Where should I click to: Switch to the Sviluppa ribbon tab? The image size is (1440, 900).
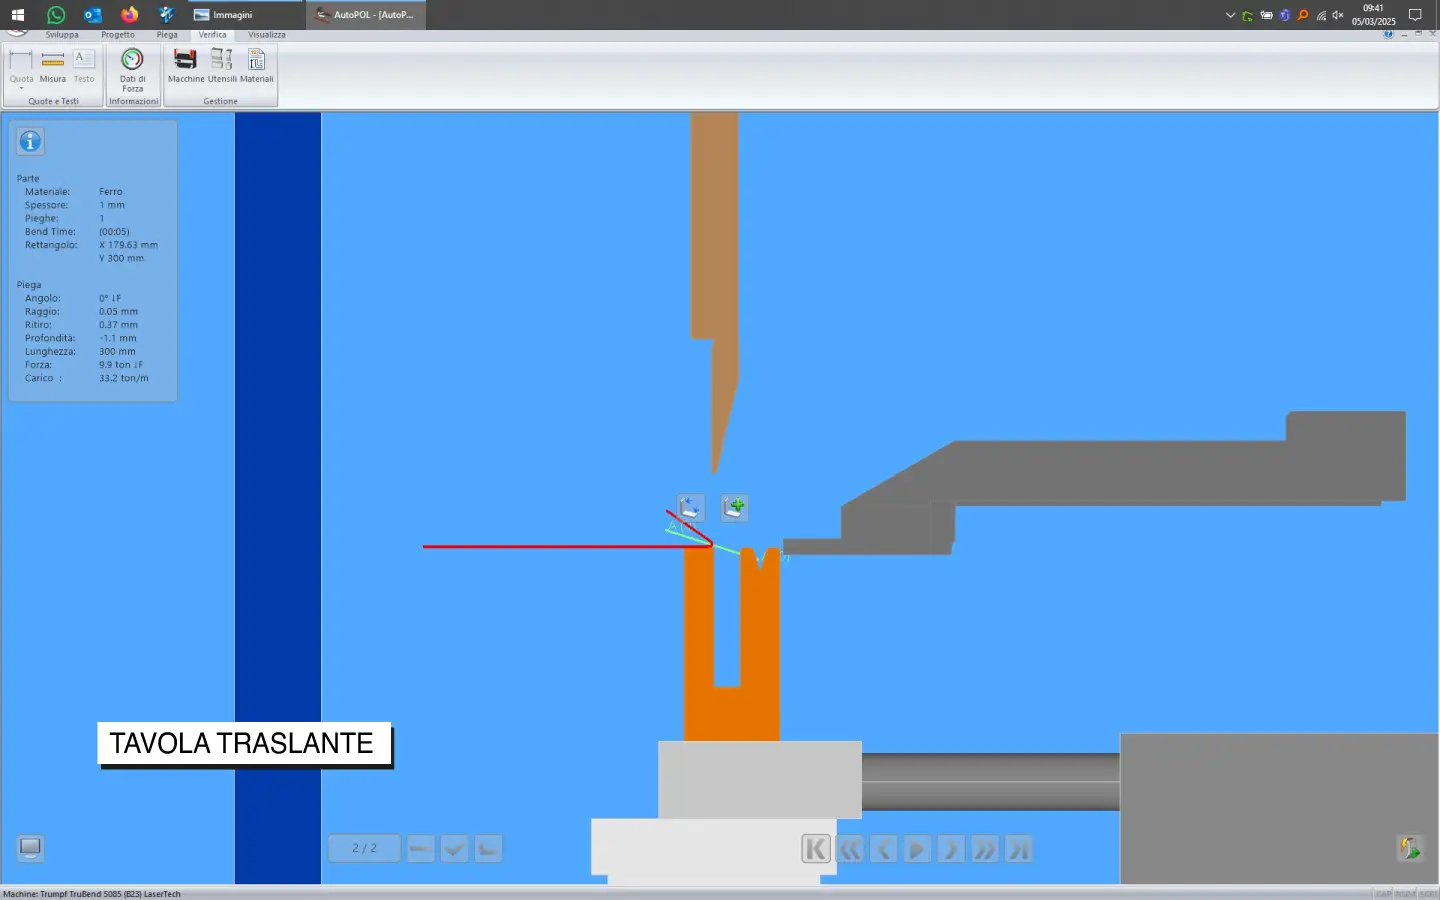(62, 35)
